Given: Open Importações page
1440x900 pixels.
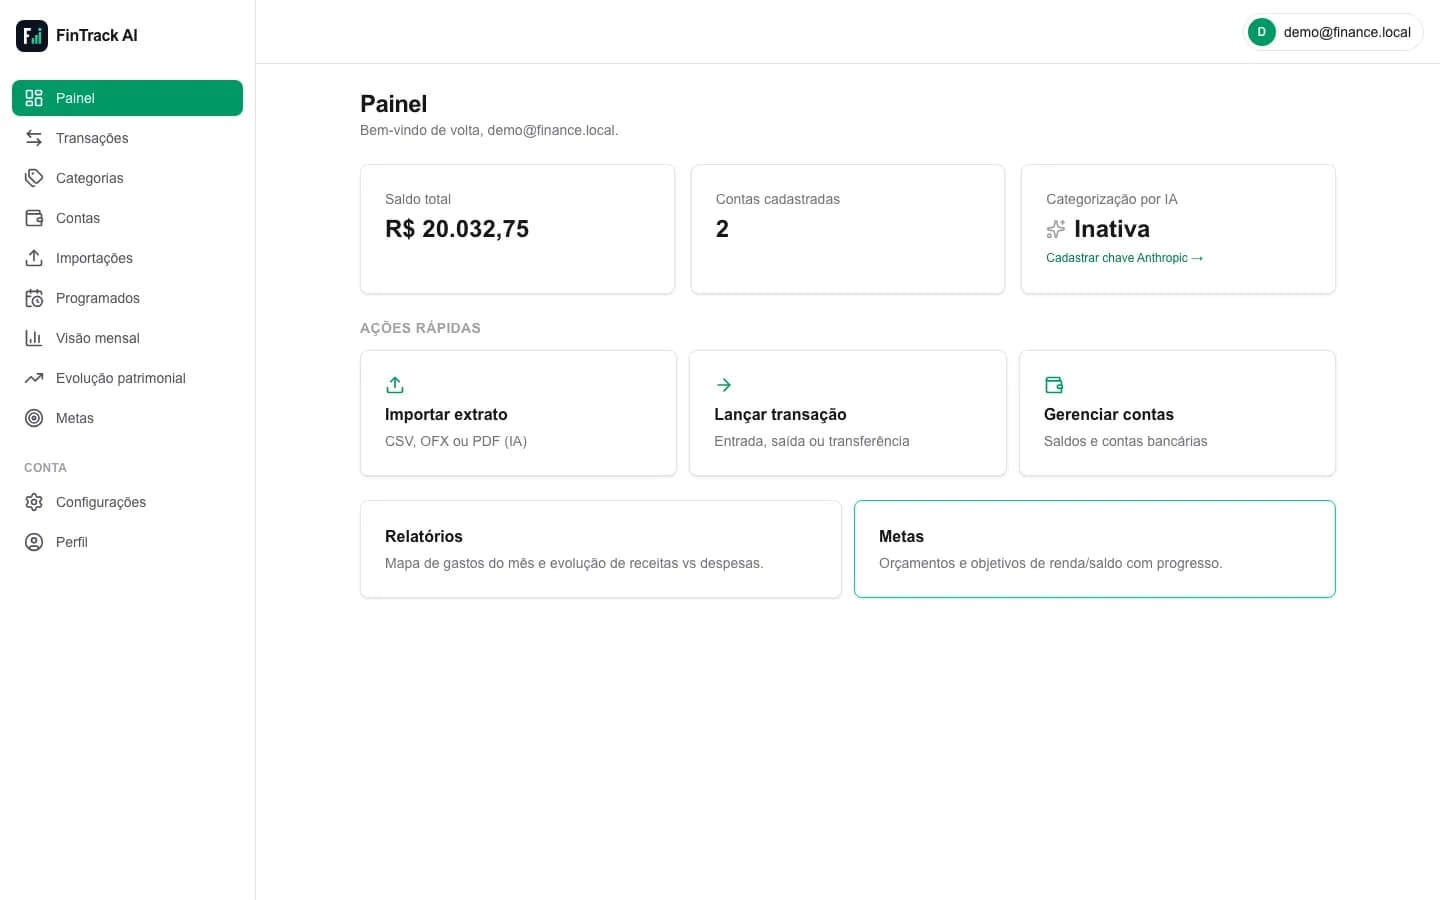Looking at the screenshot, I should 127,258.
